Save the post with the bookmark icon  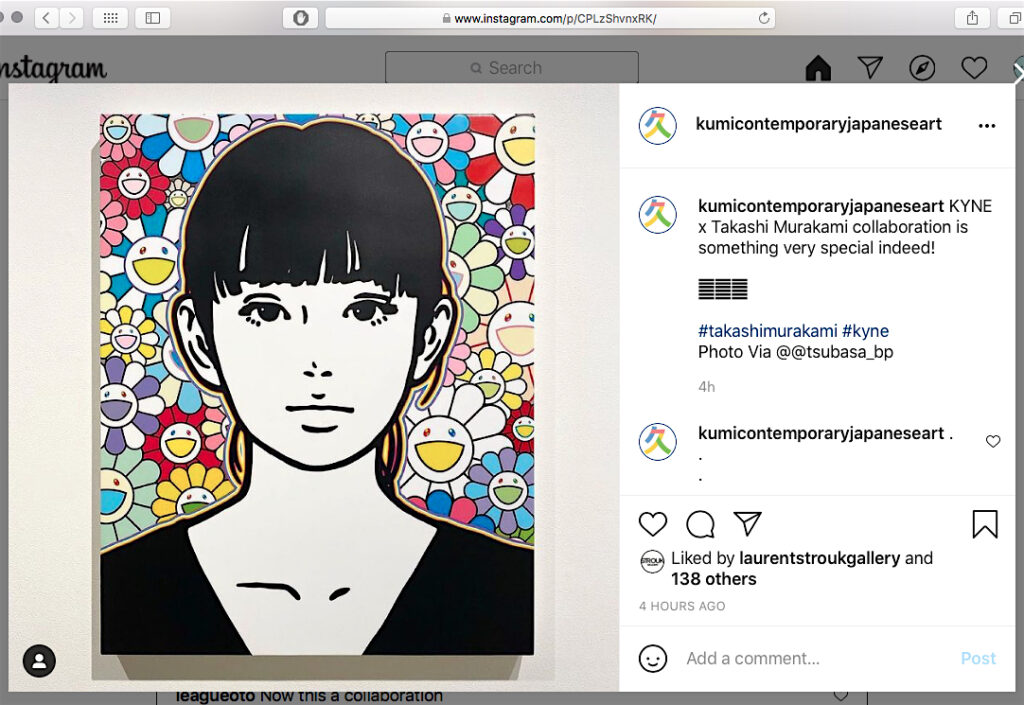[985, 524]
